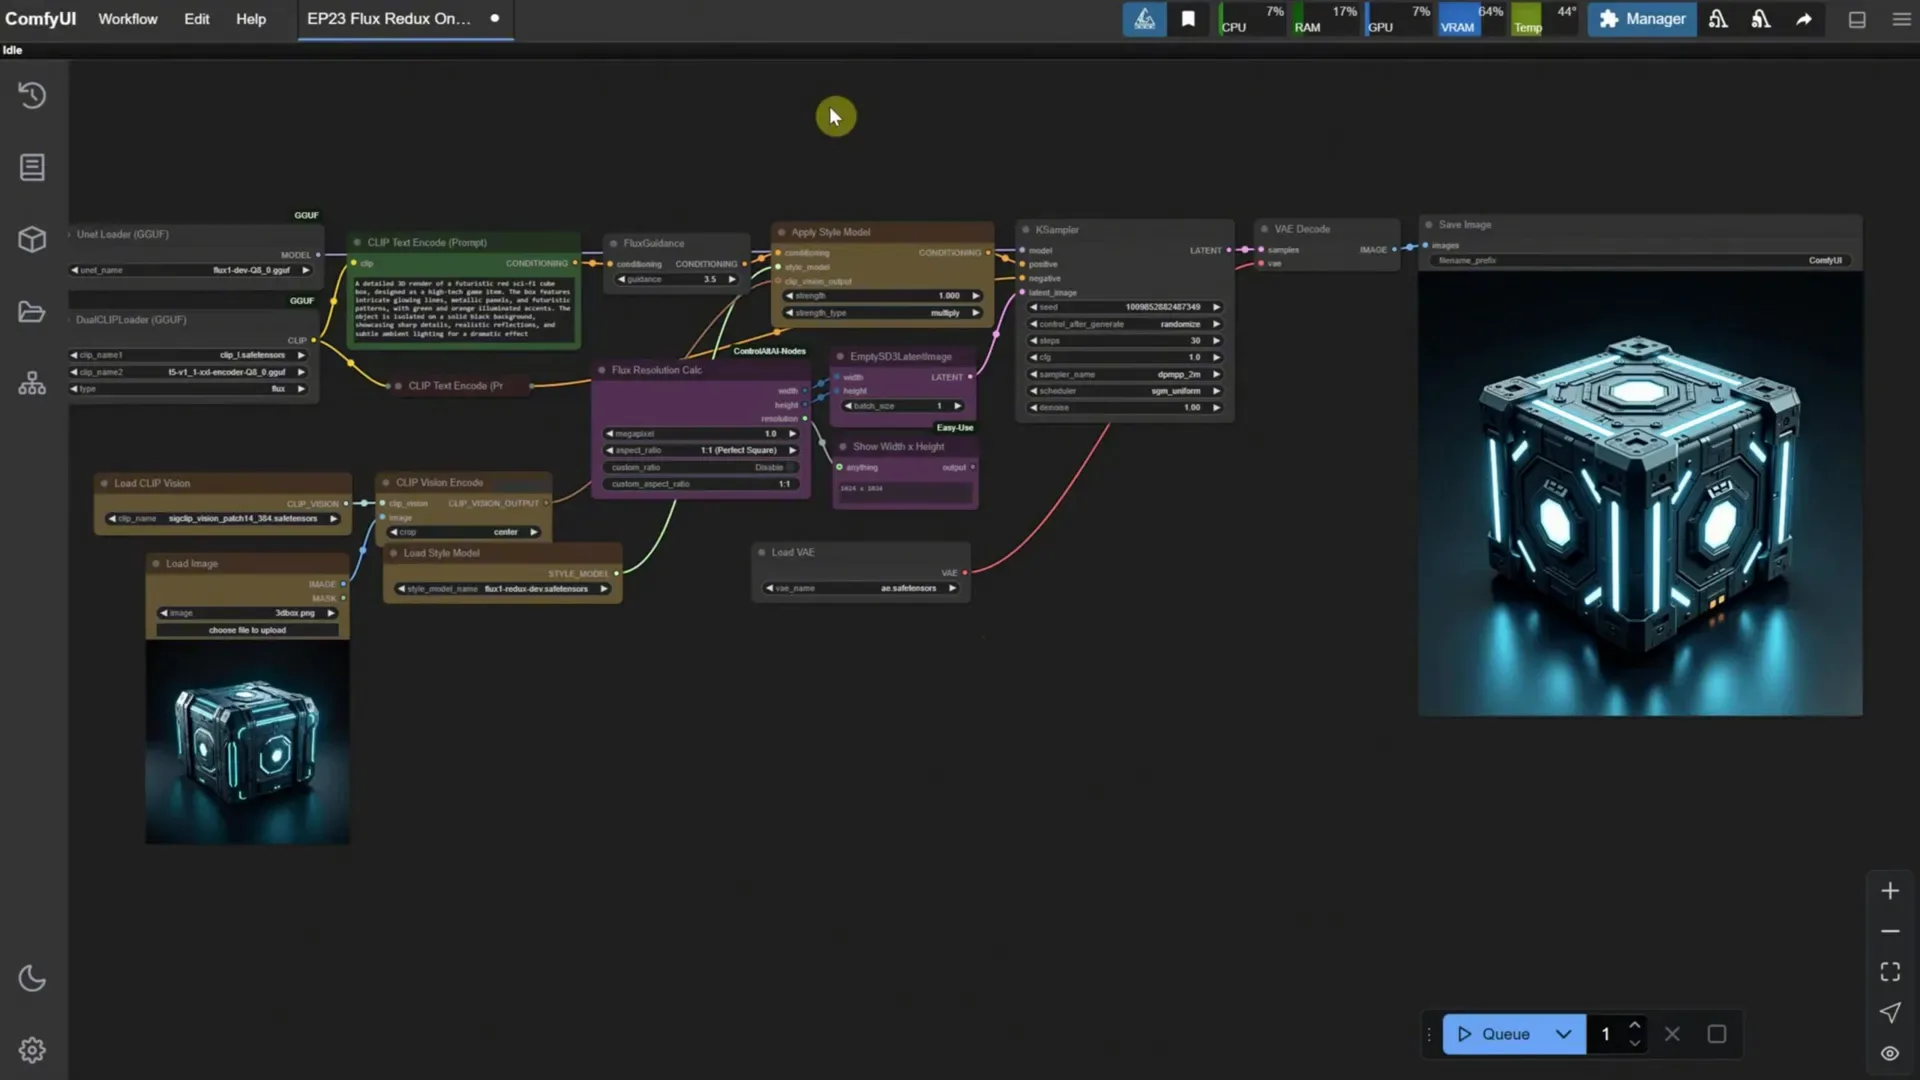Image resolution: width=1920 pixels, height=1080 pixels.
Task: Open the aspect_ratio Perfect Square dropdown
Action: (x=740, y=450)
